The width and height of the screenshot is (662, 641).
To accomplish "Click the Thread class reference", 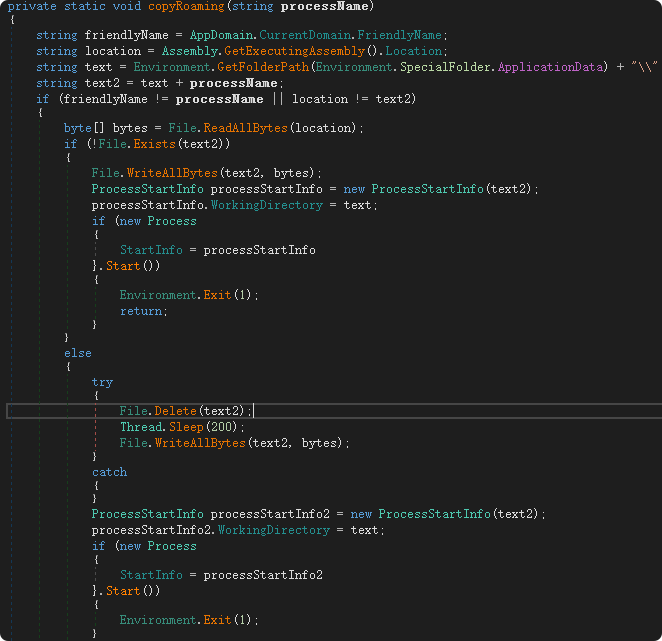I will point(140,427).
